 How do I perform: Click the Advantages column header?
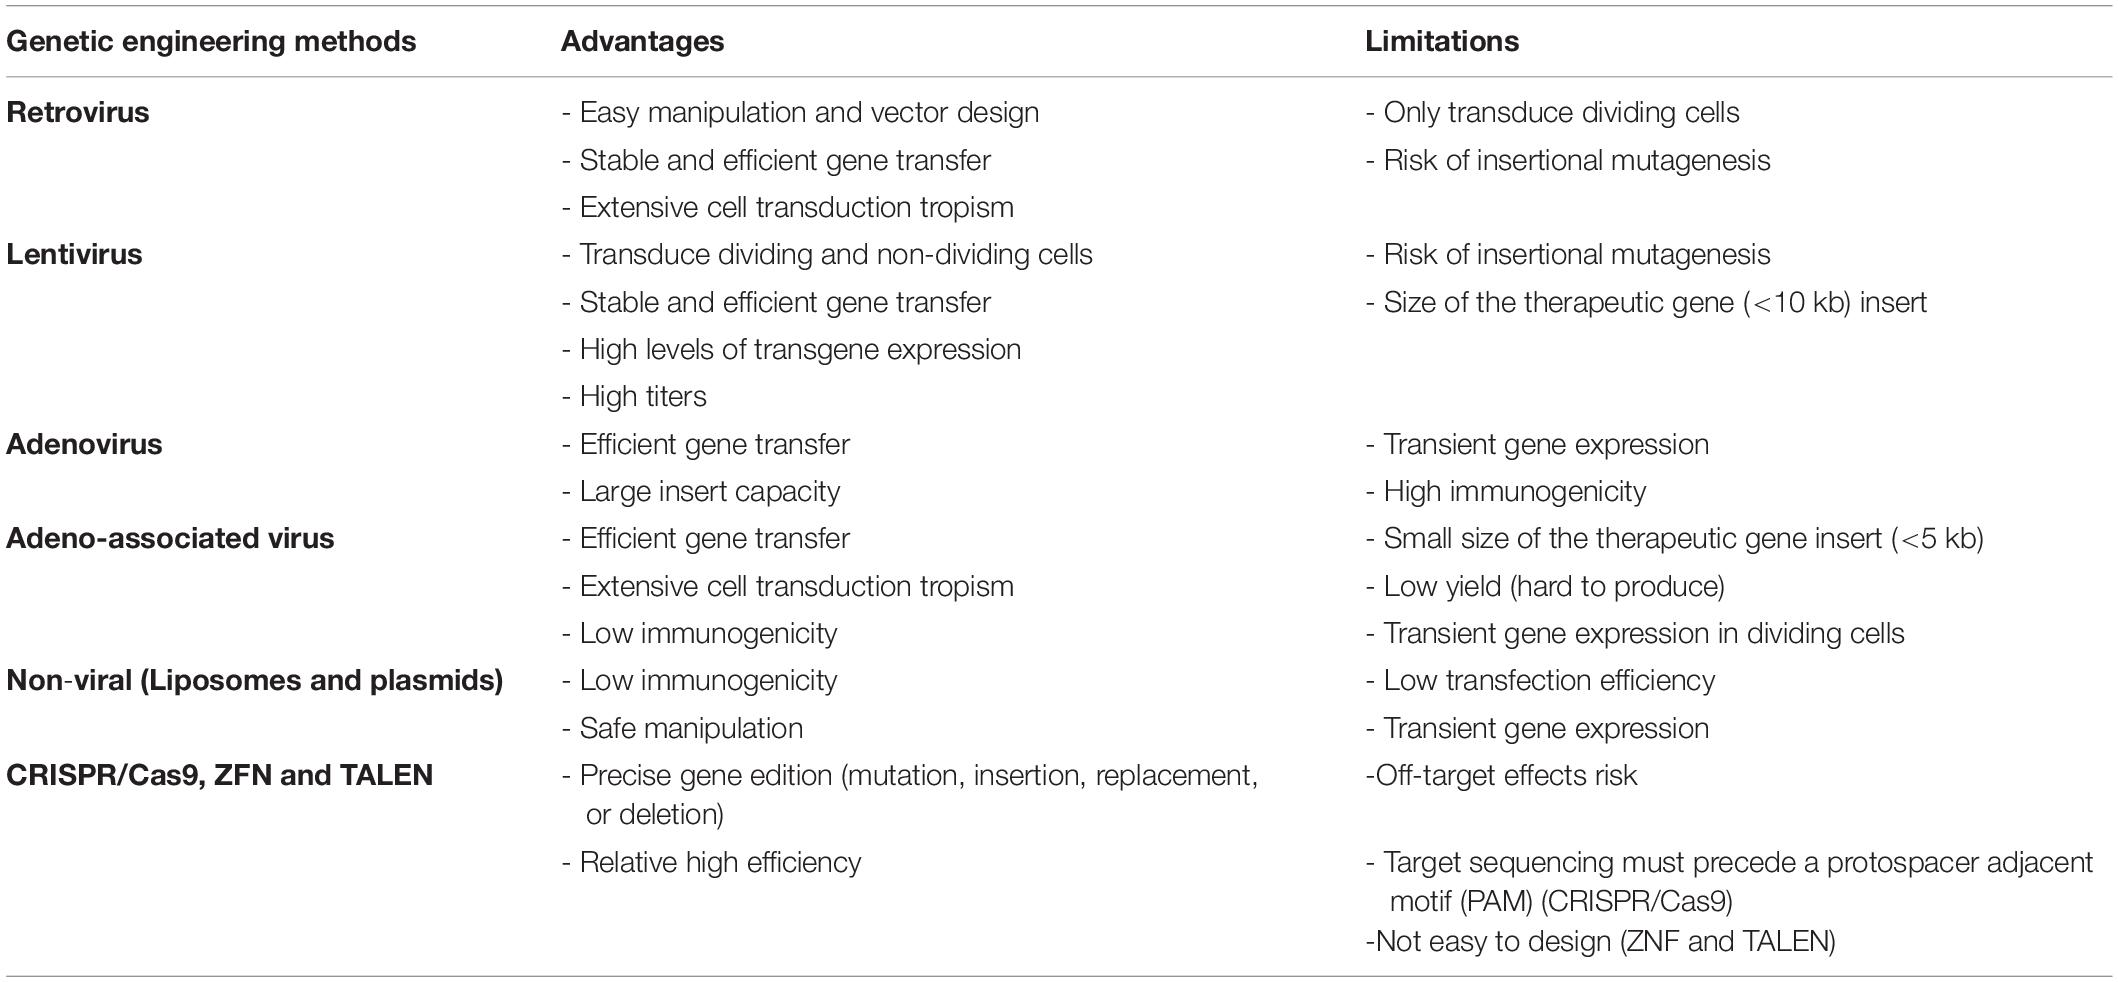click(642, 41)
